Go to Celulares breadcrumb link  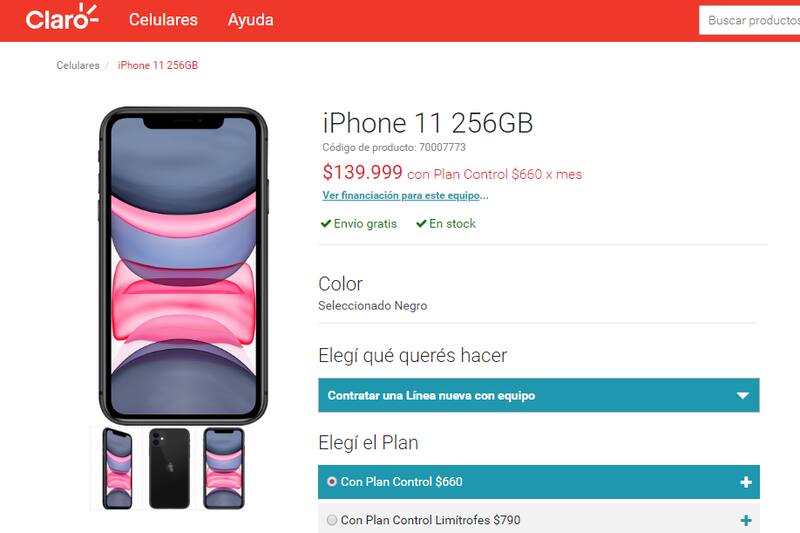coord(78,65)
